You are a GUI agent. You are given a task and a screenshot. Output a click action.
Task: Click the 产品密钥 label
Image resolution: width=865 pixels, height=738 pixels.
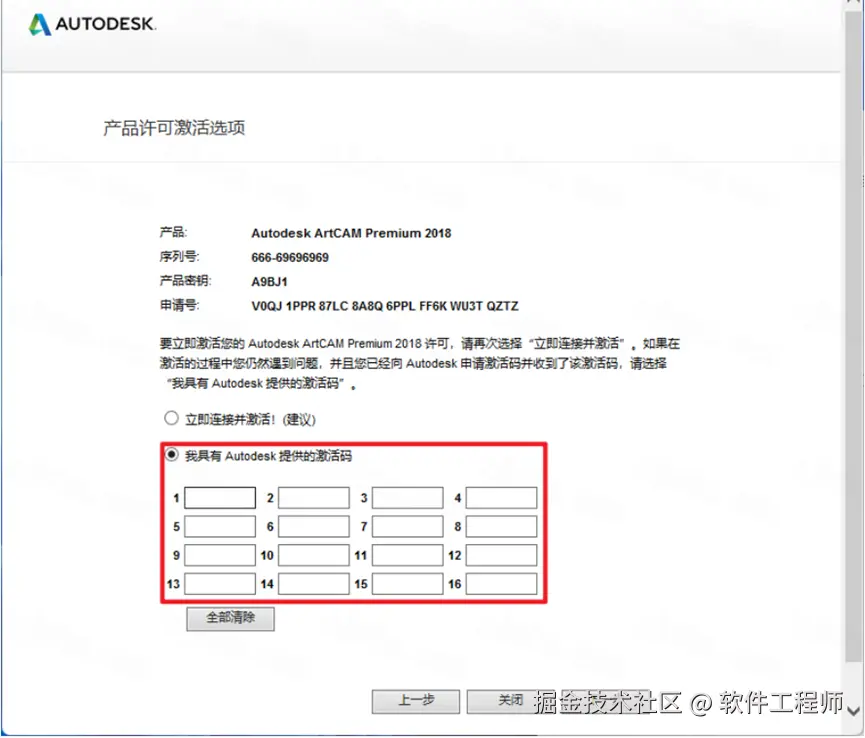[185, 281]
